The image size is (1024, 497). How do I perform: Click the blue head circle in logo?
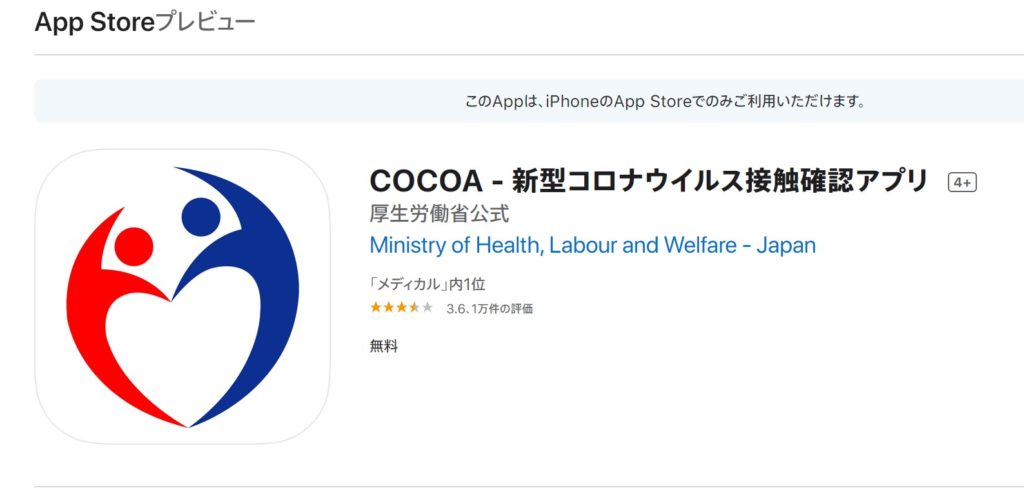[x=201, y=217]
